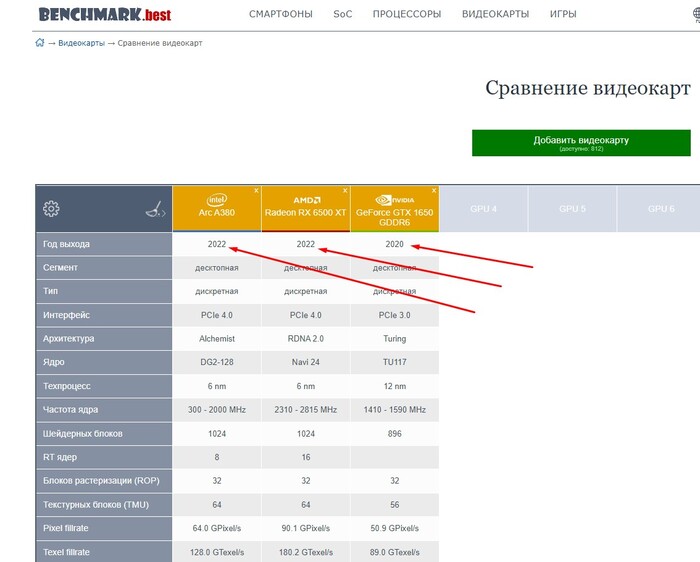The height and width of the screenshot is (562, 700).
Task: Select the empty GPU 5 slot
Action: pos(572,209)
